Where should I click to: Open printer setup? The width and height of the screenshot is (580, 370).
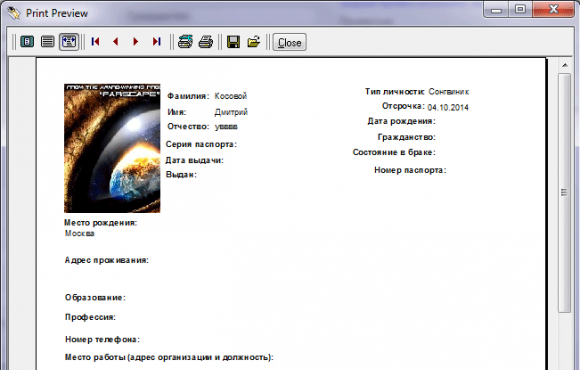[185, 41]
